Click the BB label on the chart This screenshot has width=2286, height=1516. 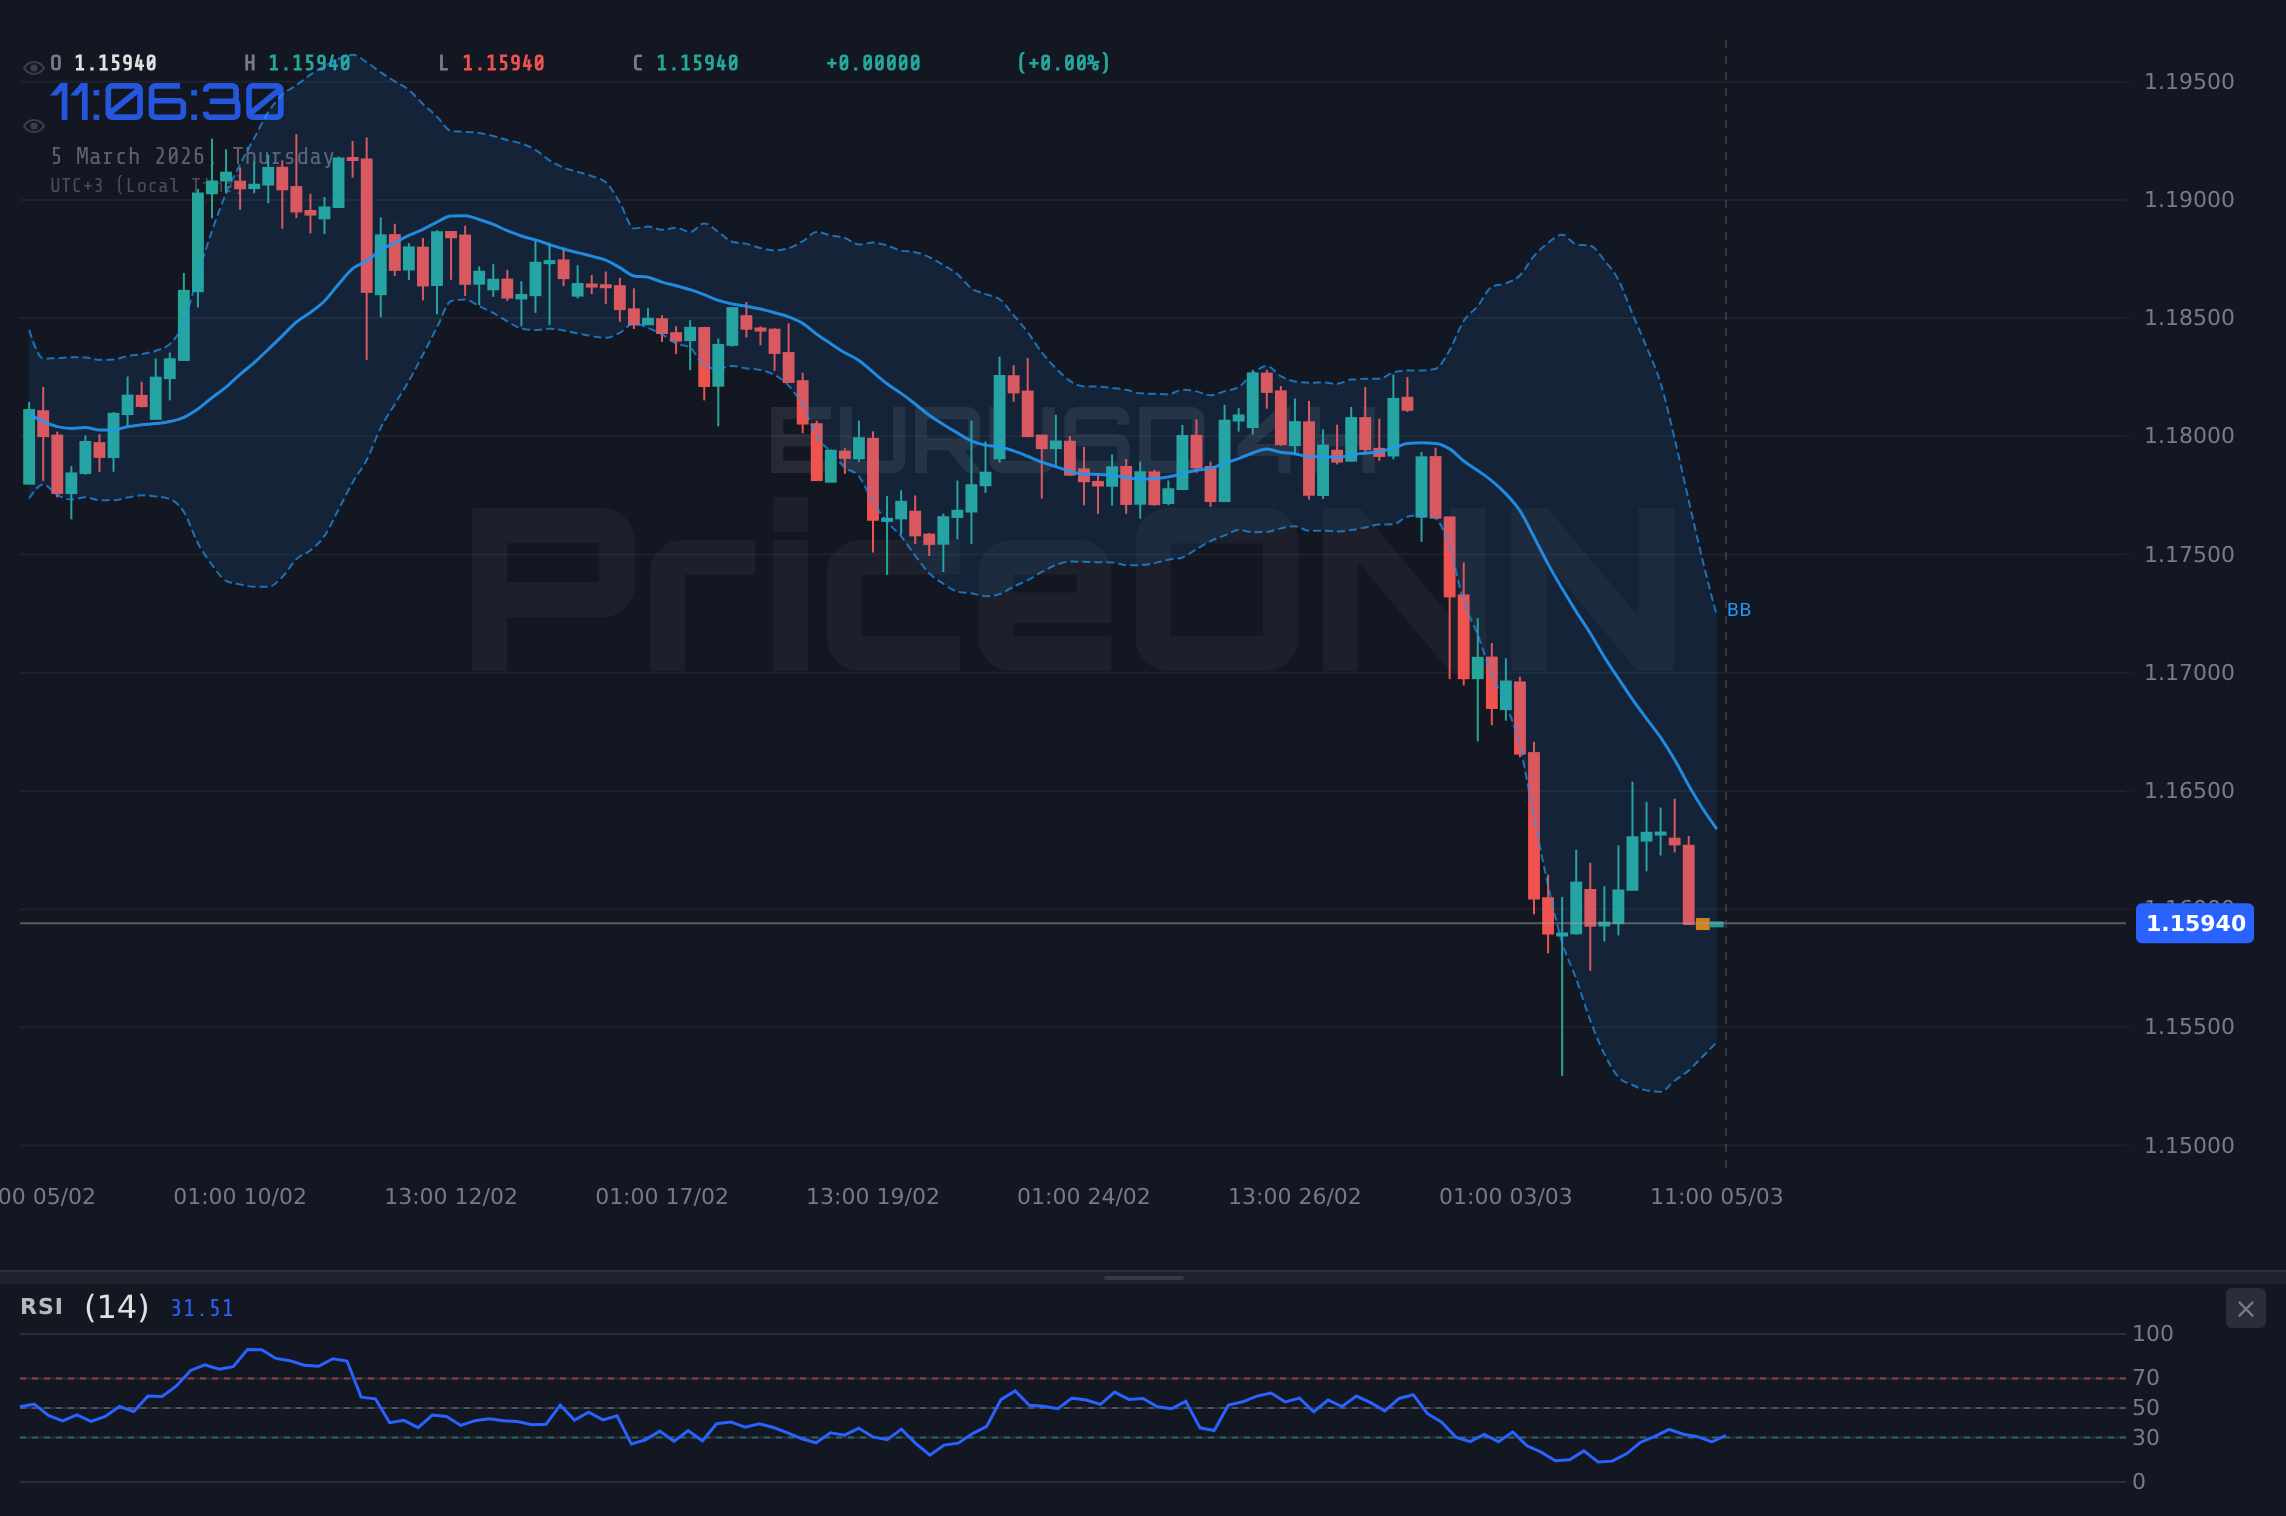tap(1738, 610)
